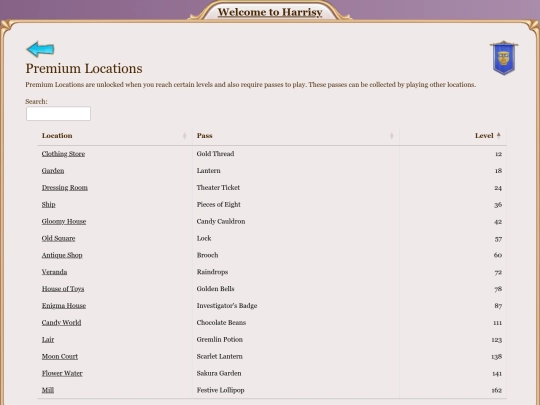Click the Premium Locations heading
This screenshot has height=405, width=540.
click(84, 68)
